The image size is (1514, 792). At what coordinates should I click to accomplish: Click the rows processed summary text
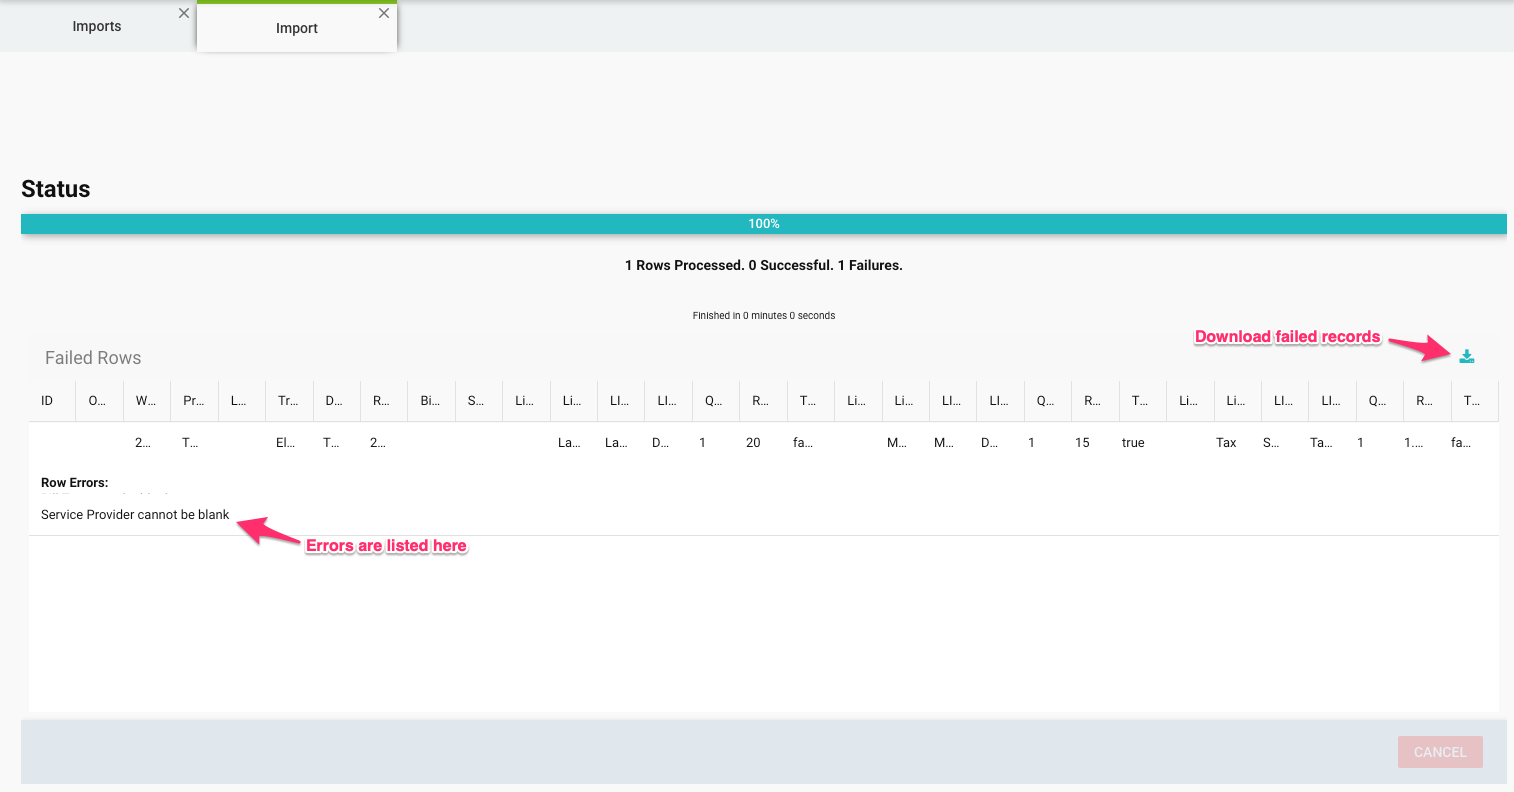point(764,265)
